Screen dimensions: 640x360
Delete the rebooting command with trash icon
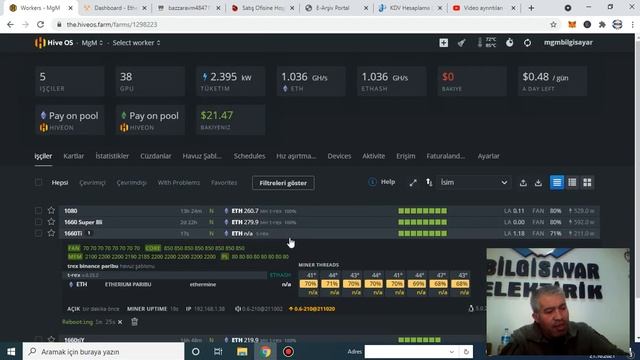[x=134, y=322]
